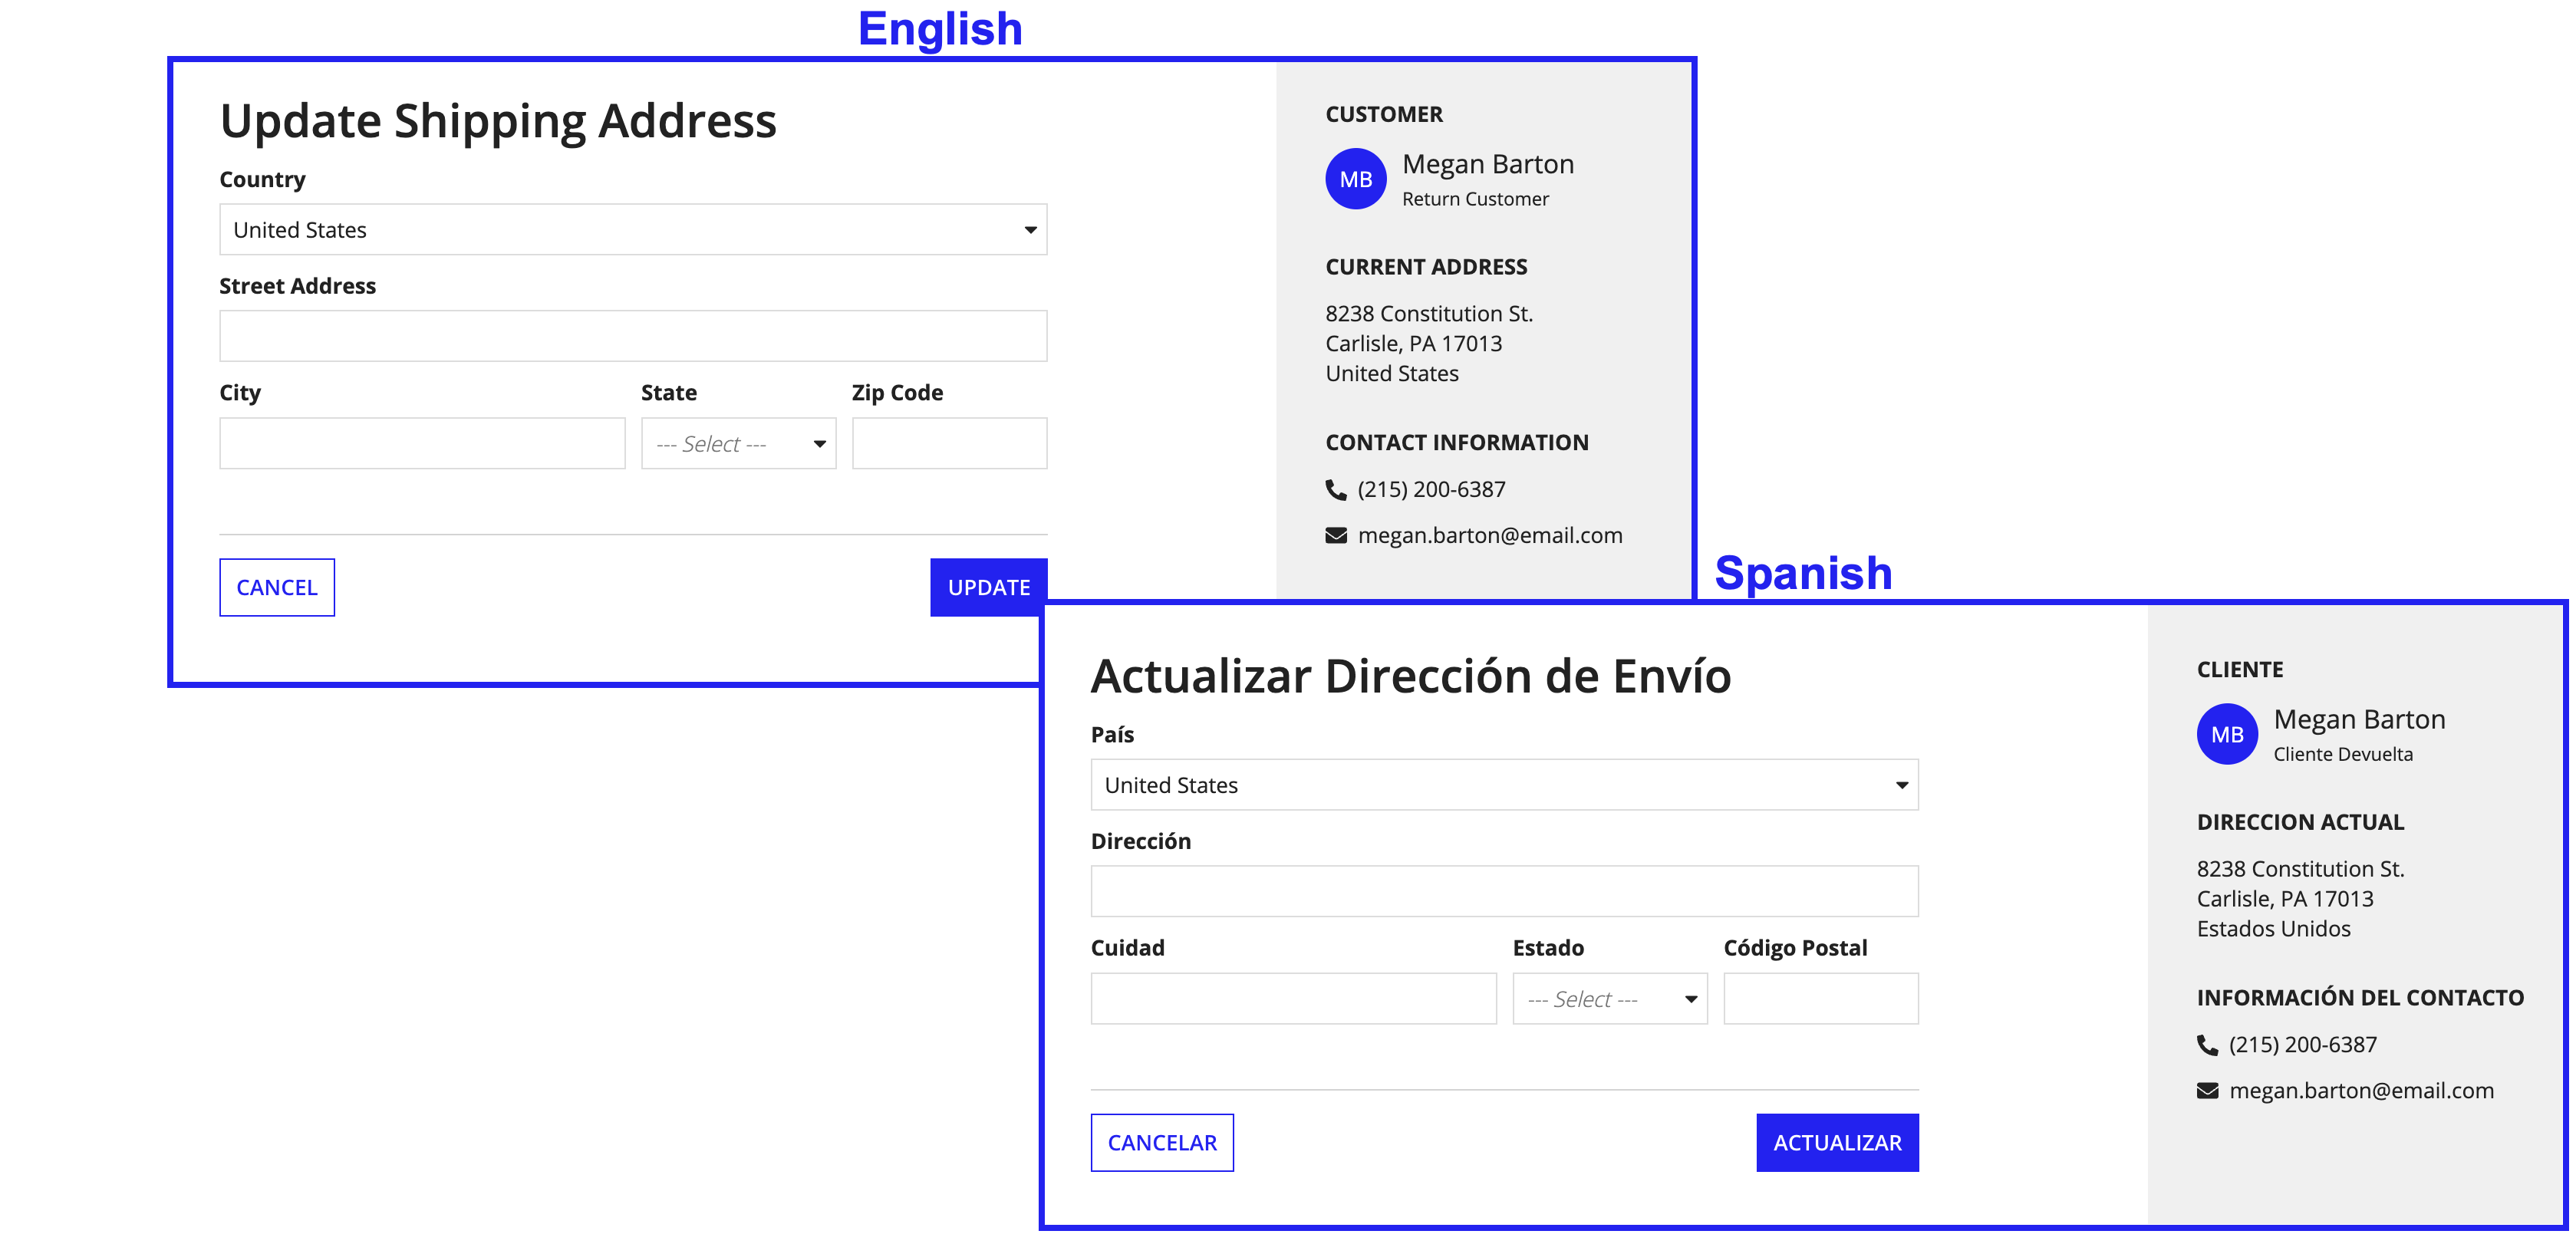This screenshot has width=2576, height=1244.
Task: Select the CANCELAR button in Spanish form
Action: click(1161, 1142)
